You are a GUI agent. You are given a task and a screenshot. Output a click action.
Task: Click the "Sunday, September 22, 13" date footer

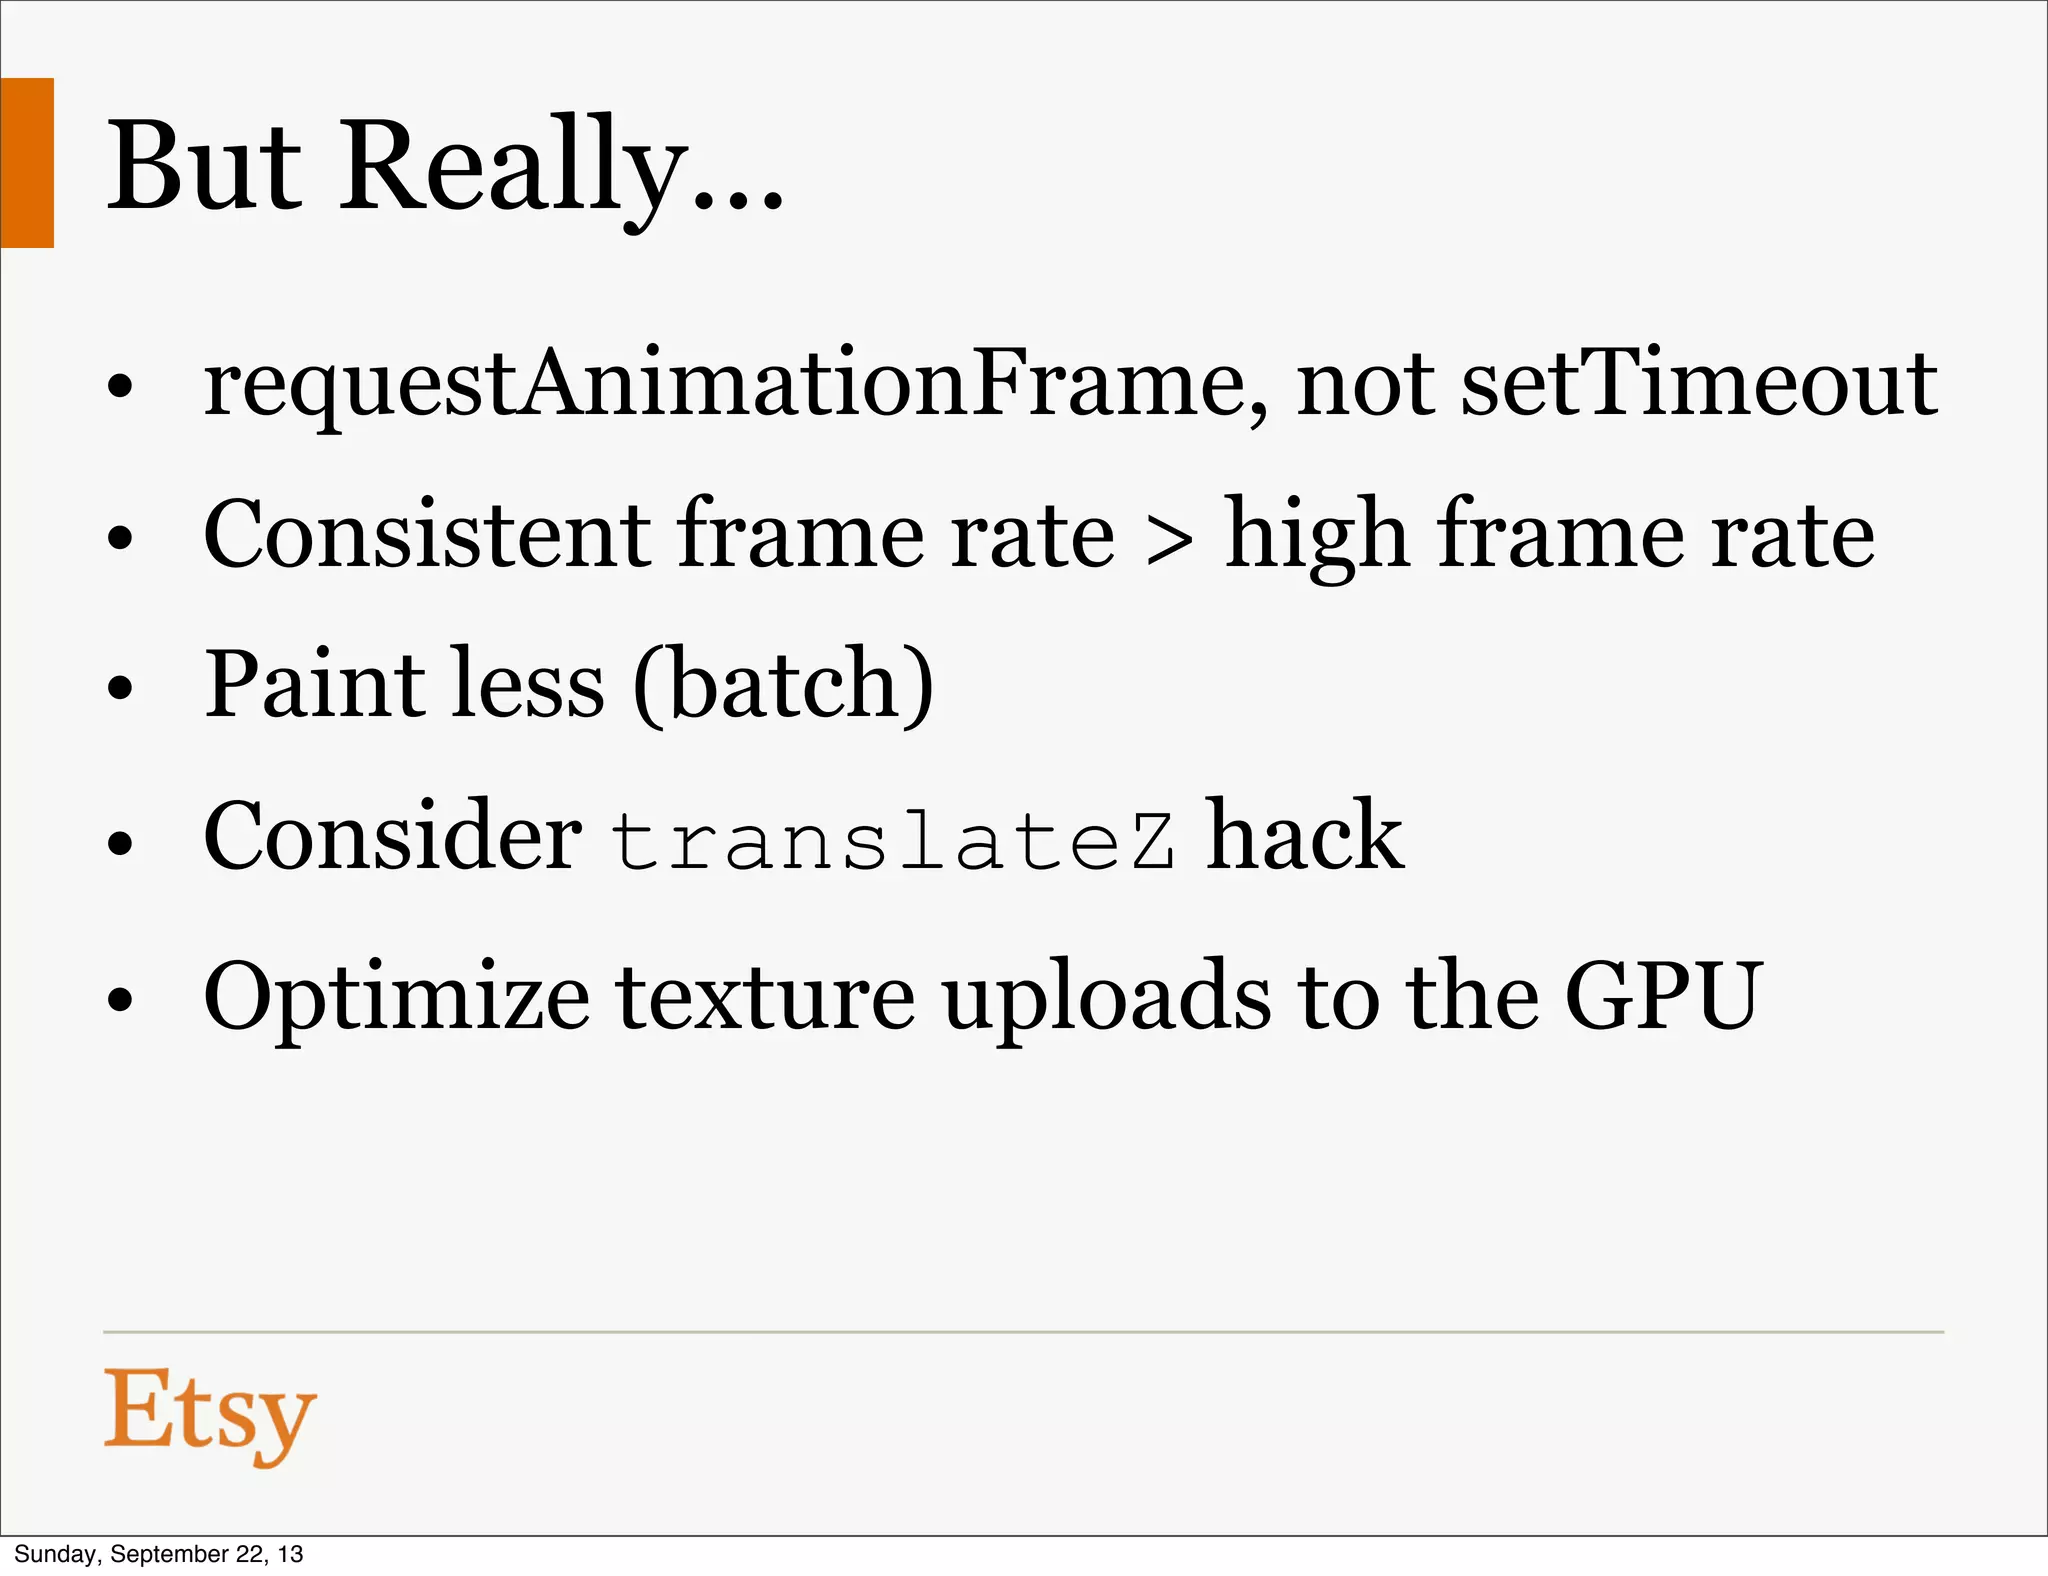pyautogui.click(x=158, y=1554)
